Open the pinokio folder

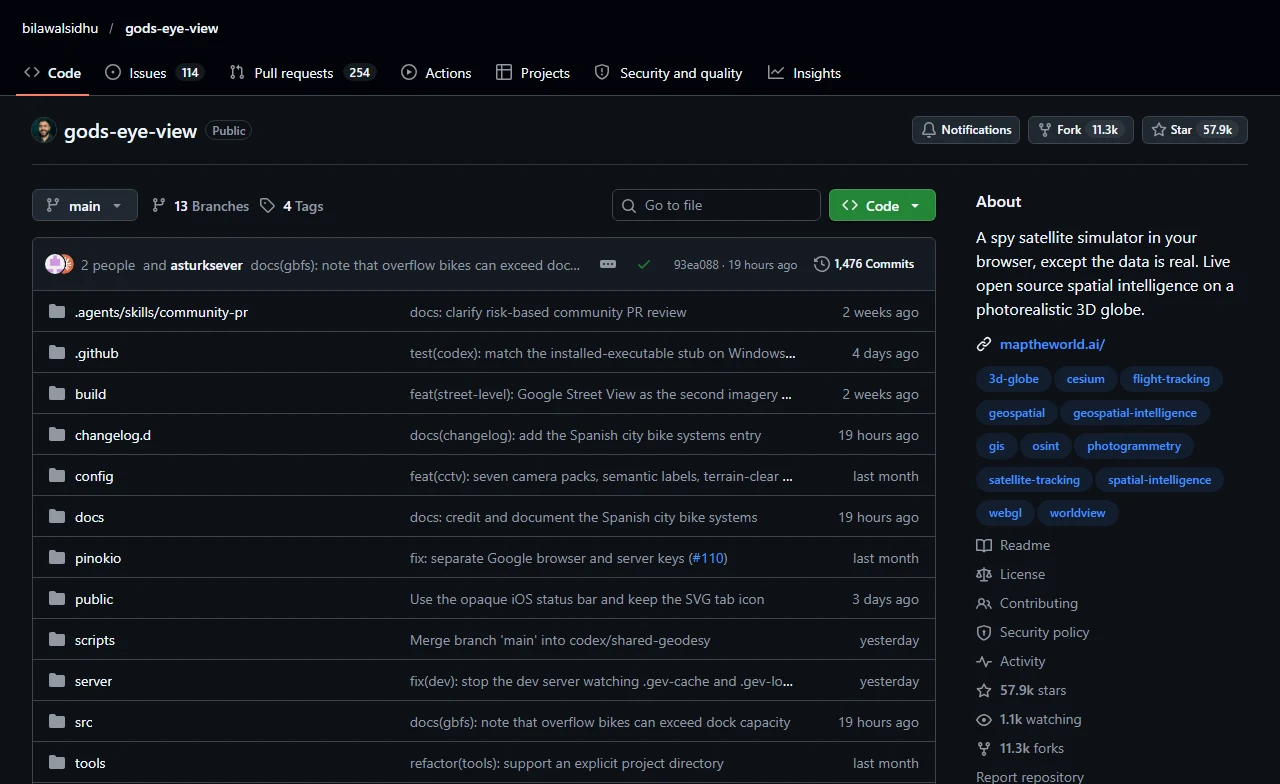point(98,558)
